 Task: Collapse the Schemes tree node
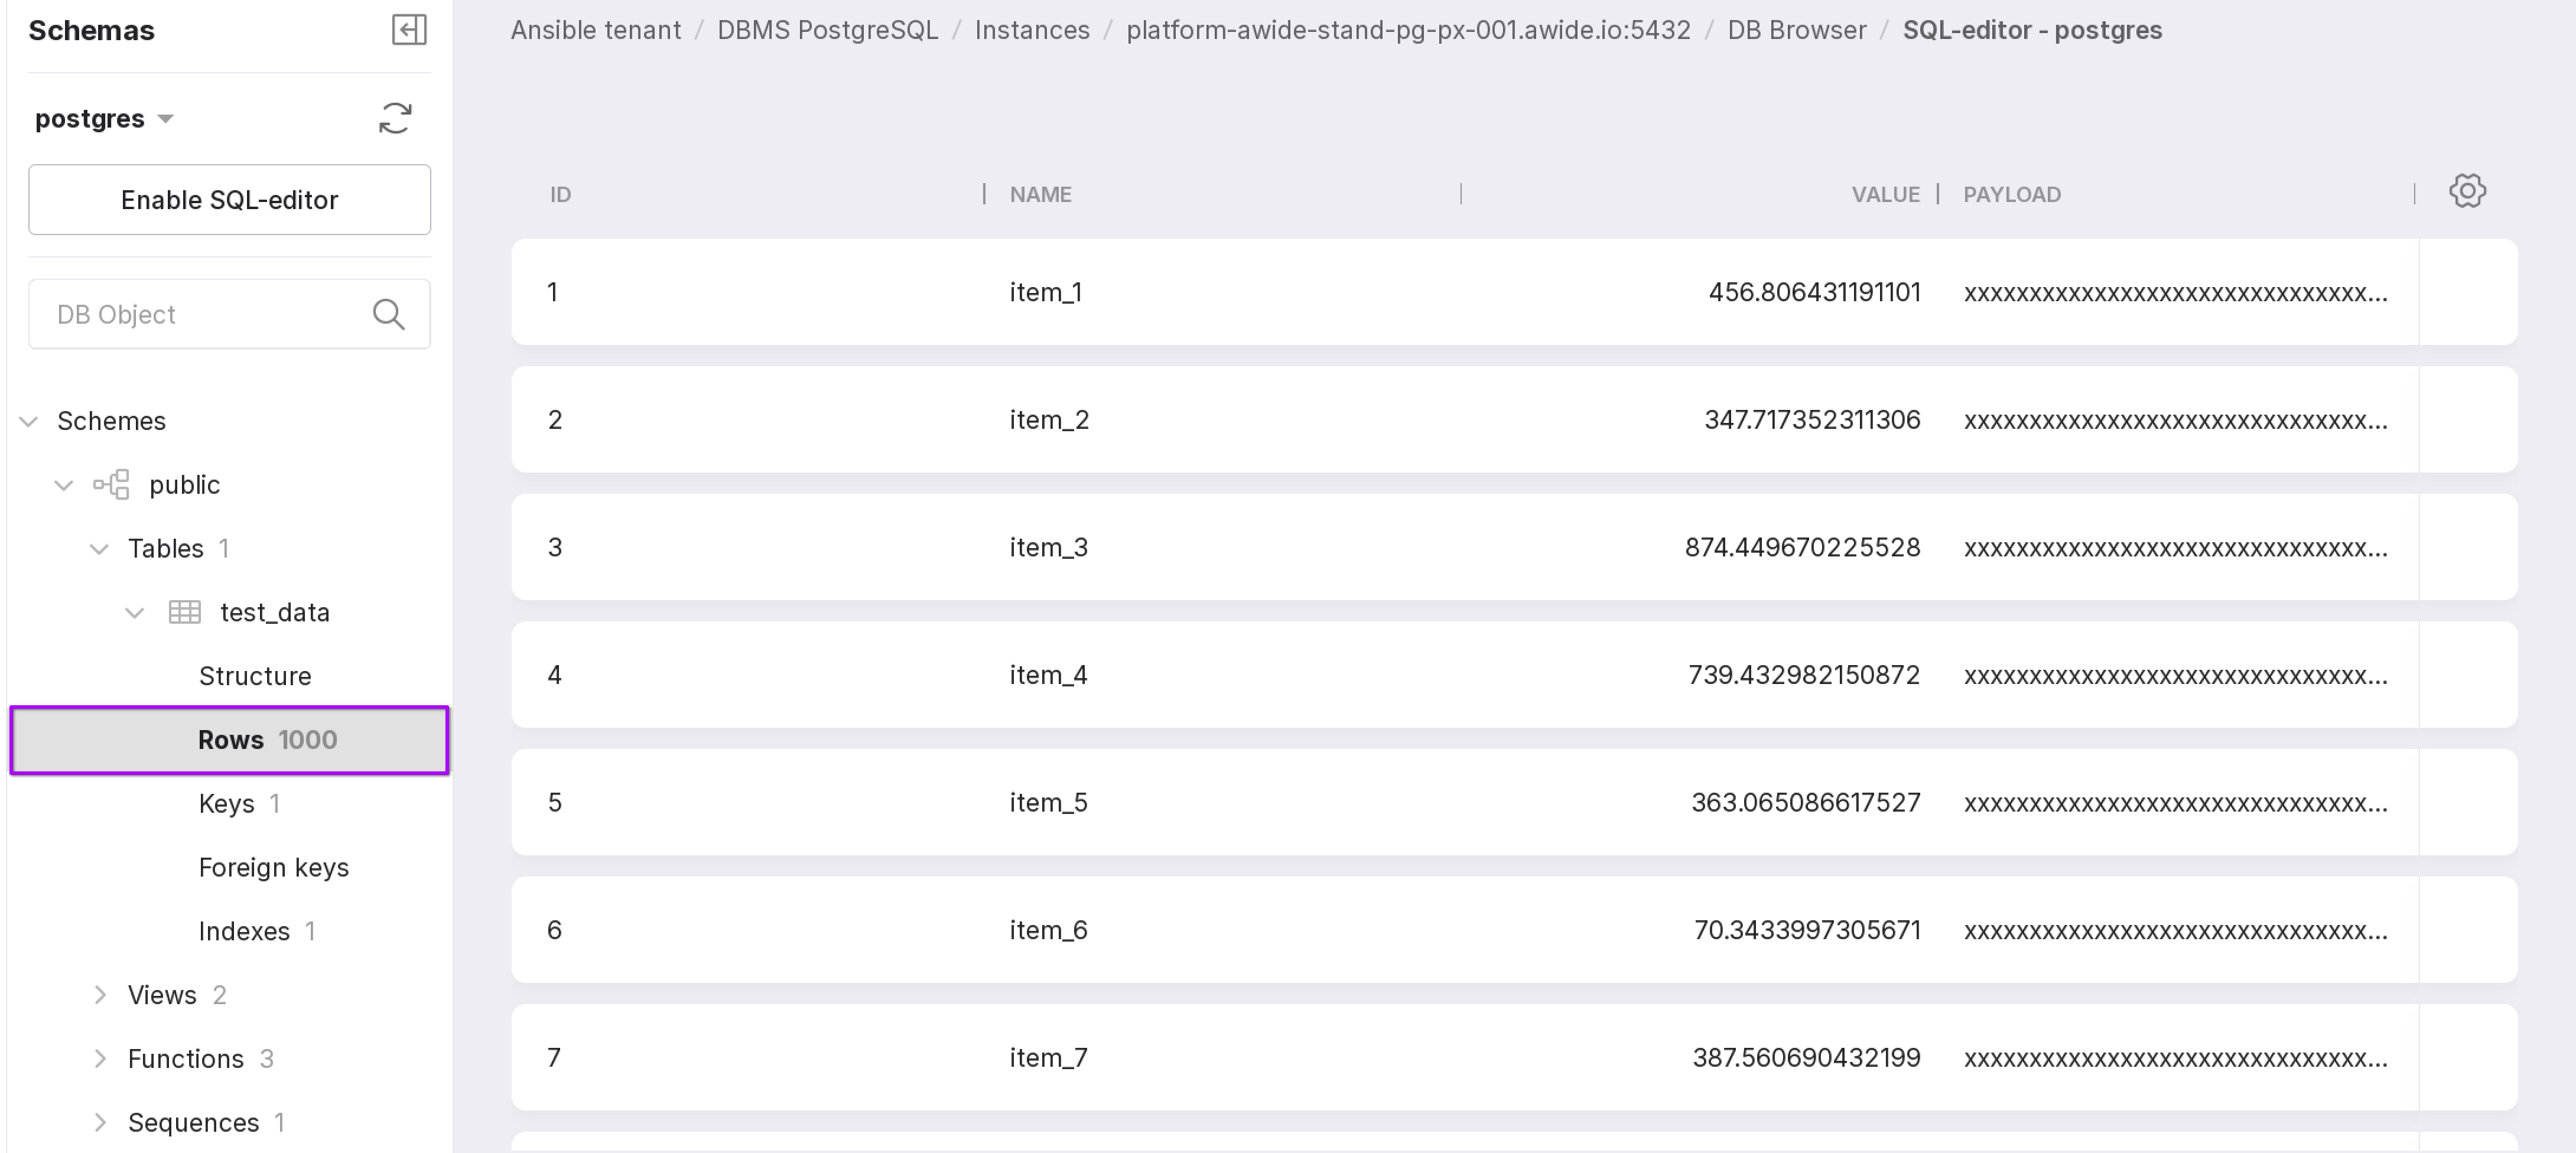29,421
